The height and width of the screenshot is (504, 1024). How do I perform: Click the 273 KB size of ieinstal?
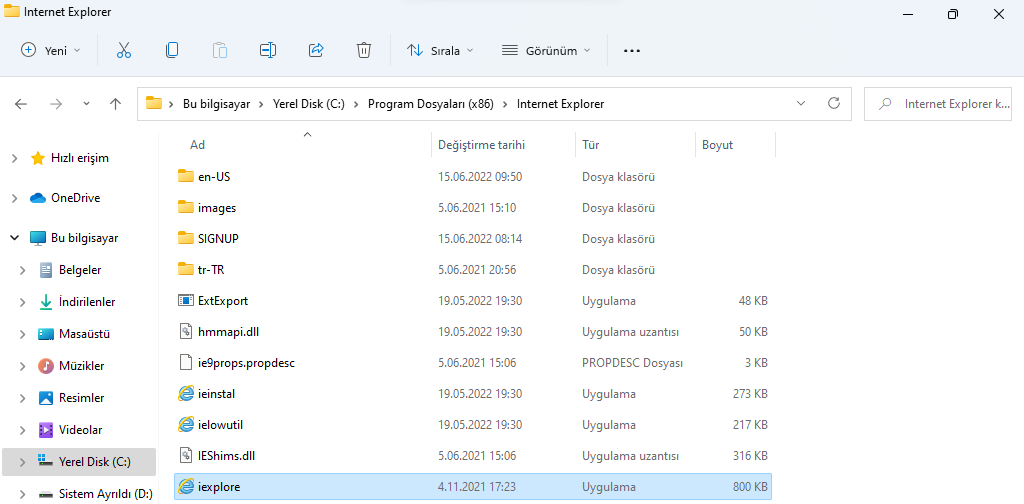[750, 394]
